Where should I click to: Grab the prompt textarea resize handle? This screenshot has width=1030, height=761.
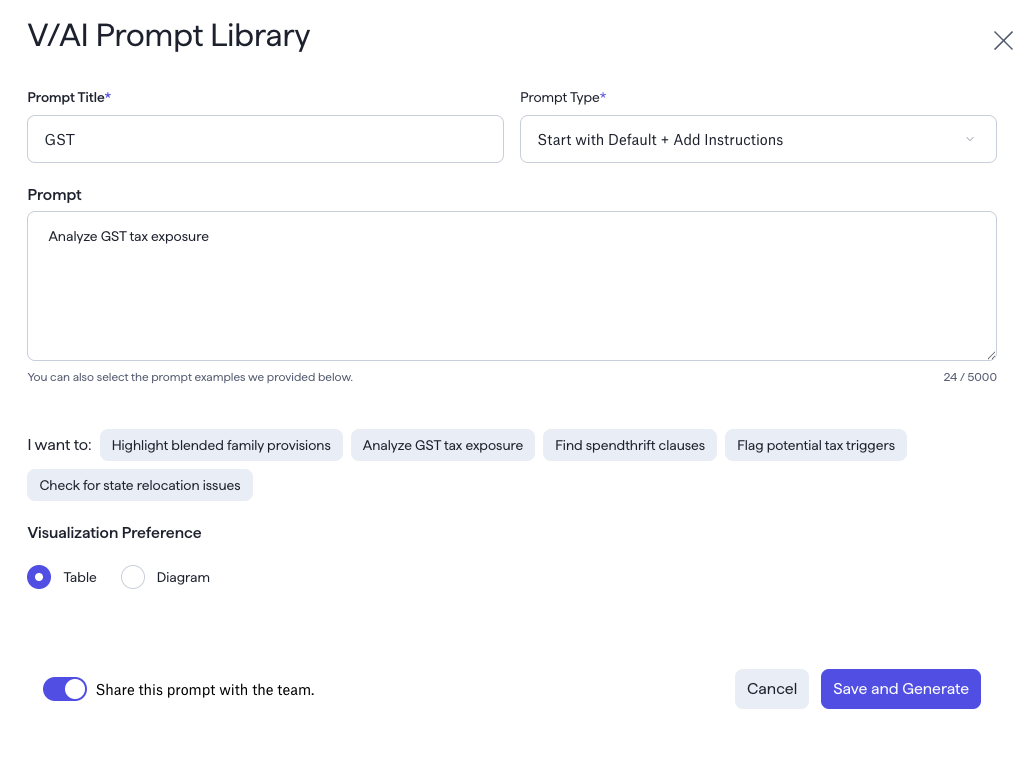coord(990,354)
